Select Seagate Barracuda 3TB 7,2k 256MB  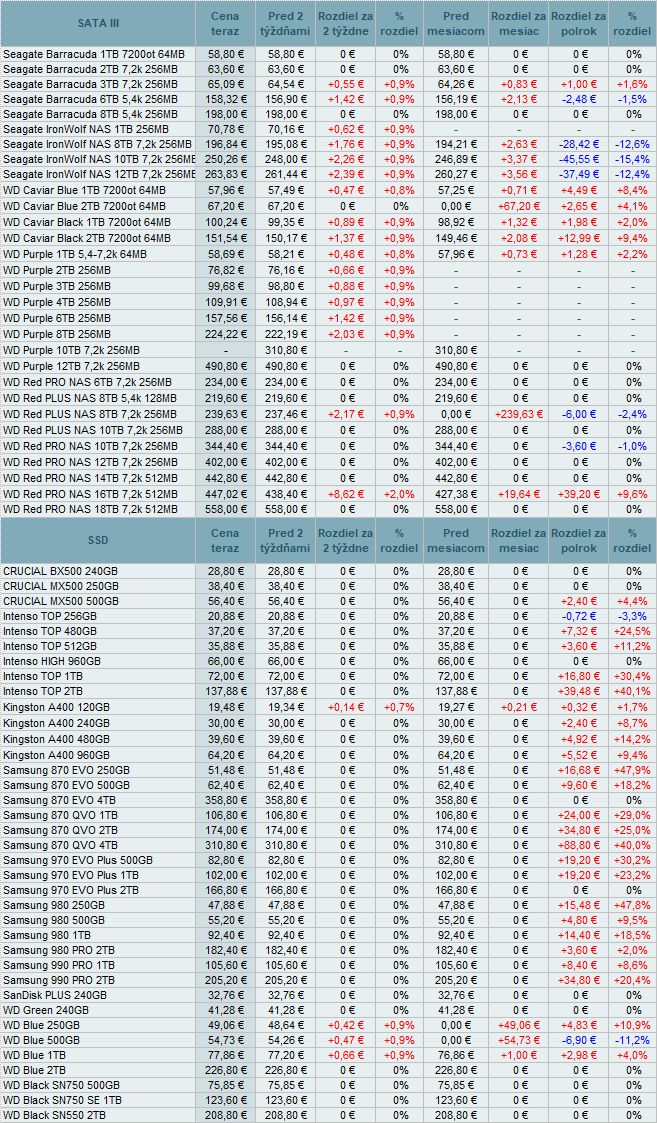point(89,84)
